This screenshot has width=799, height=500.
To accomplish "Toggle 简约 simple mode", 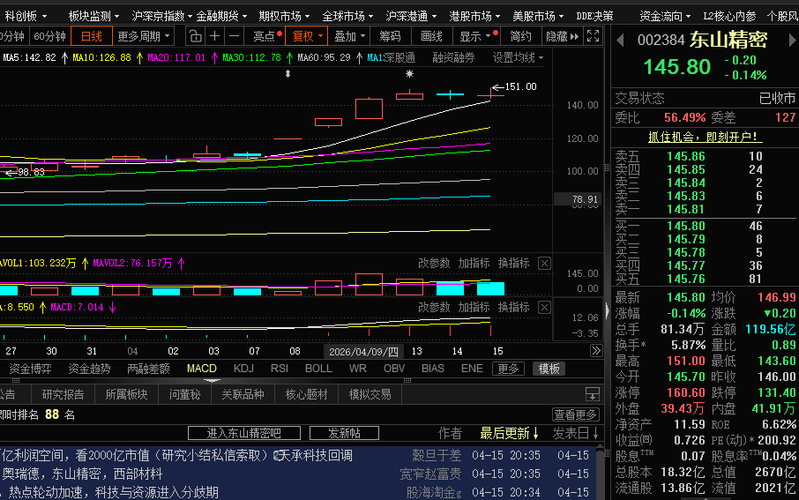I will 520,37.
